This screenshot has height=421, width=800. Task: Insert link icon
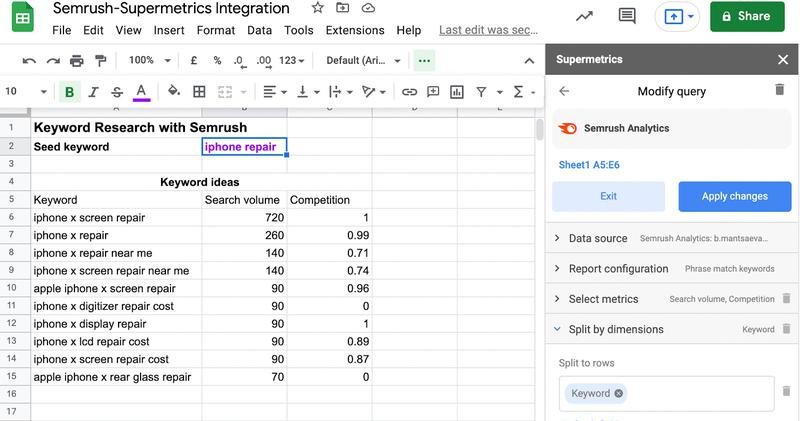pos(409,92)
